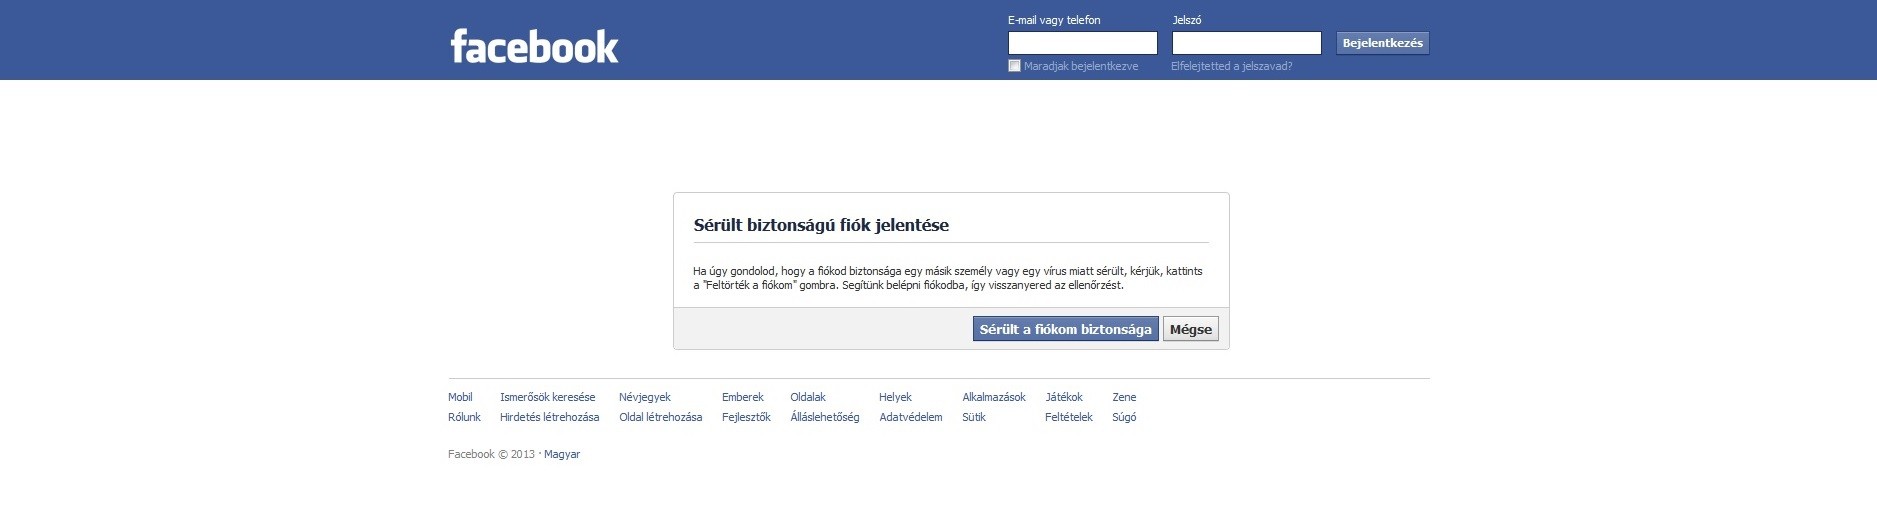The width and height of the screenshot is (1877, 531).
Task: Open the Elfelejtetted a jelszavad? link
Action: [1231, 66]
